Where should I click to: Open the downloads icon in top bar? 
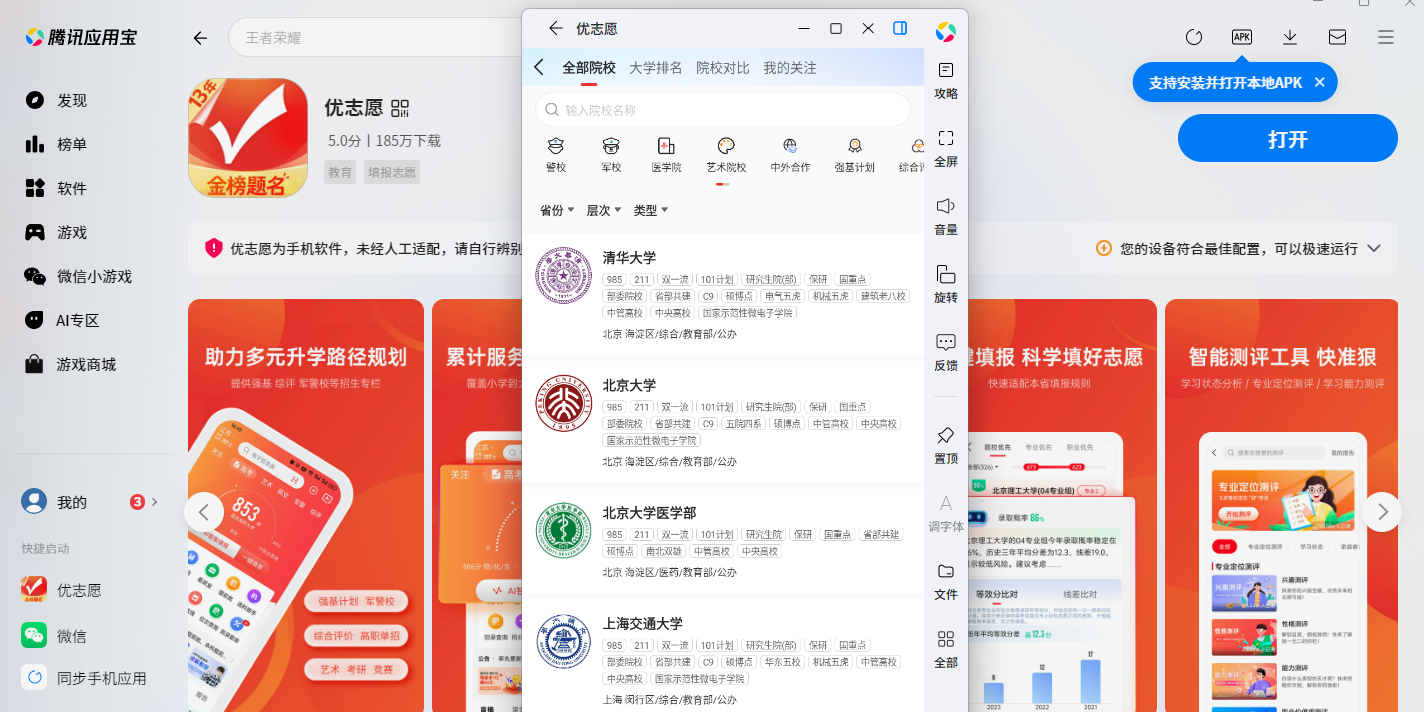(x=1289, y=37)
